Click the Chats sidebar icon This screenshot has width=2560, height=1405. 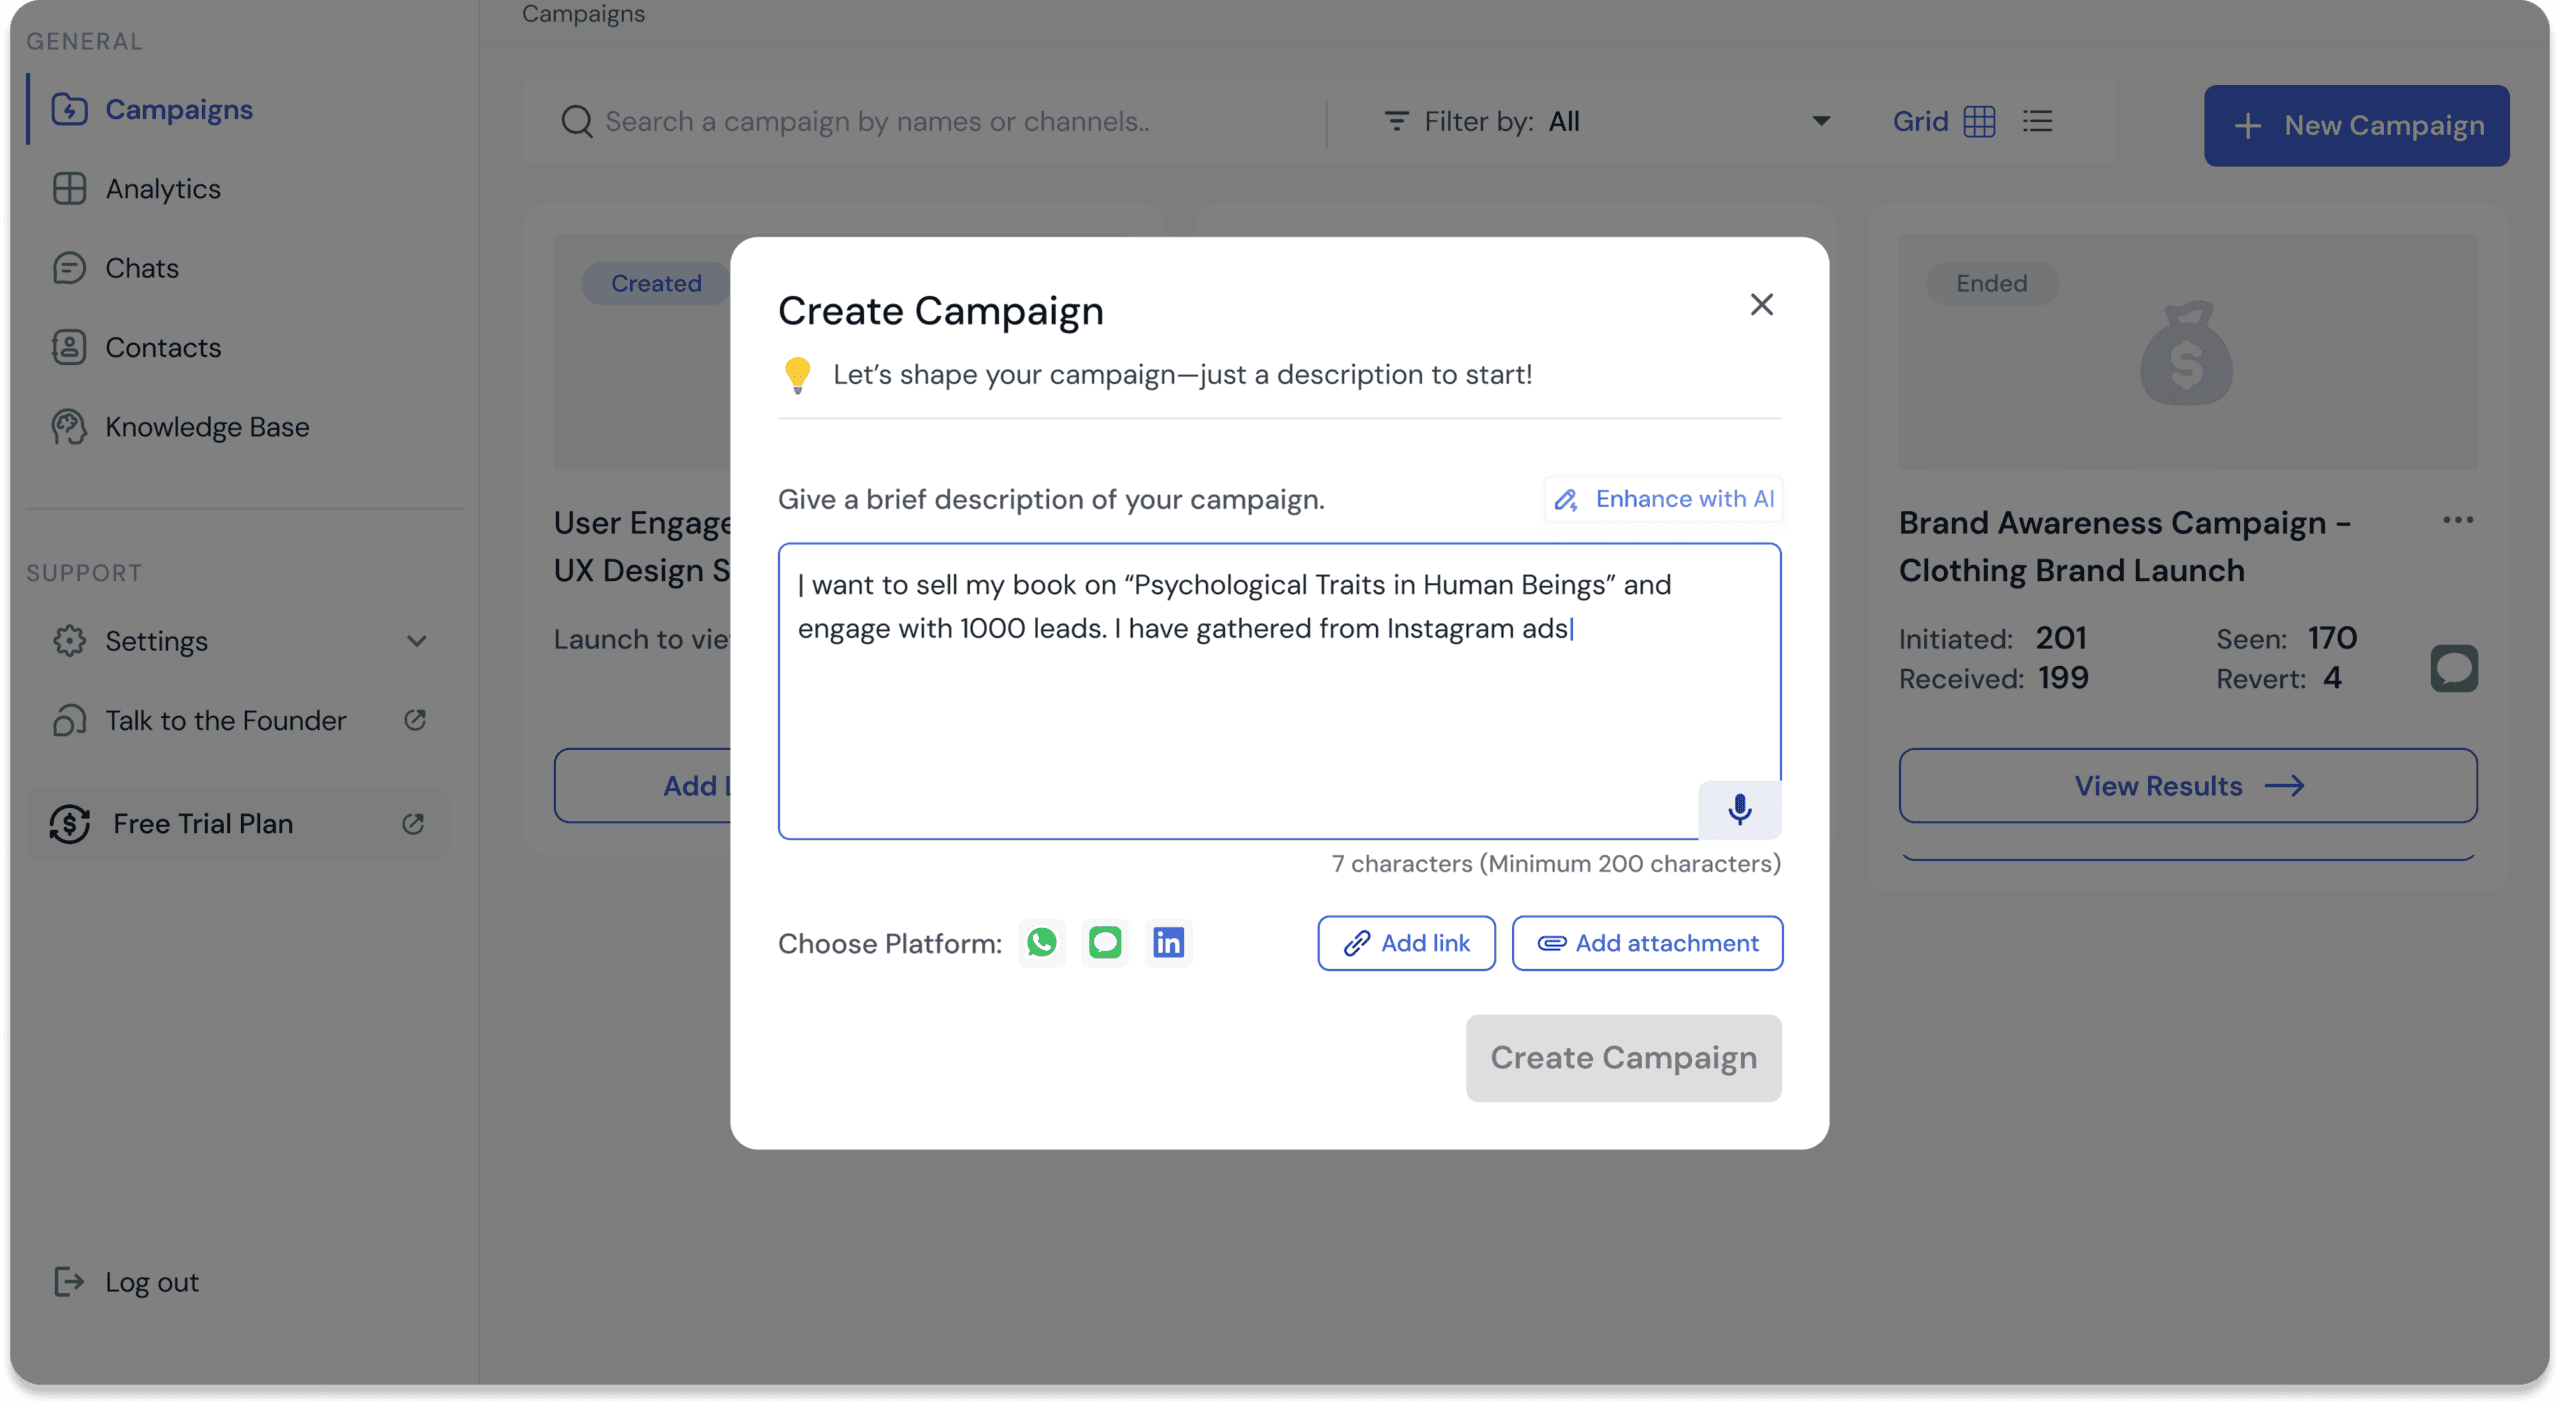(x=68, y=268)
